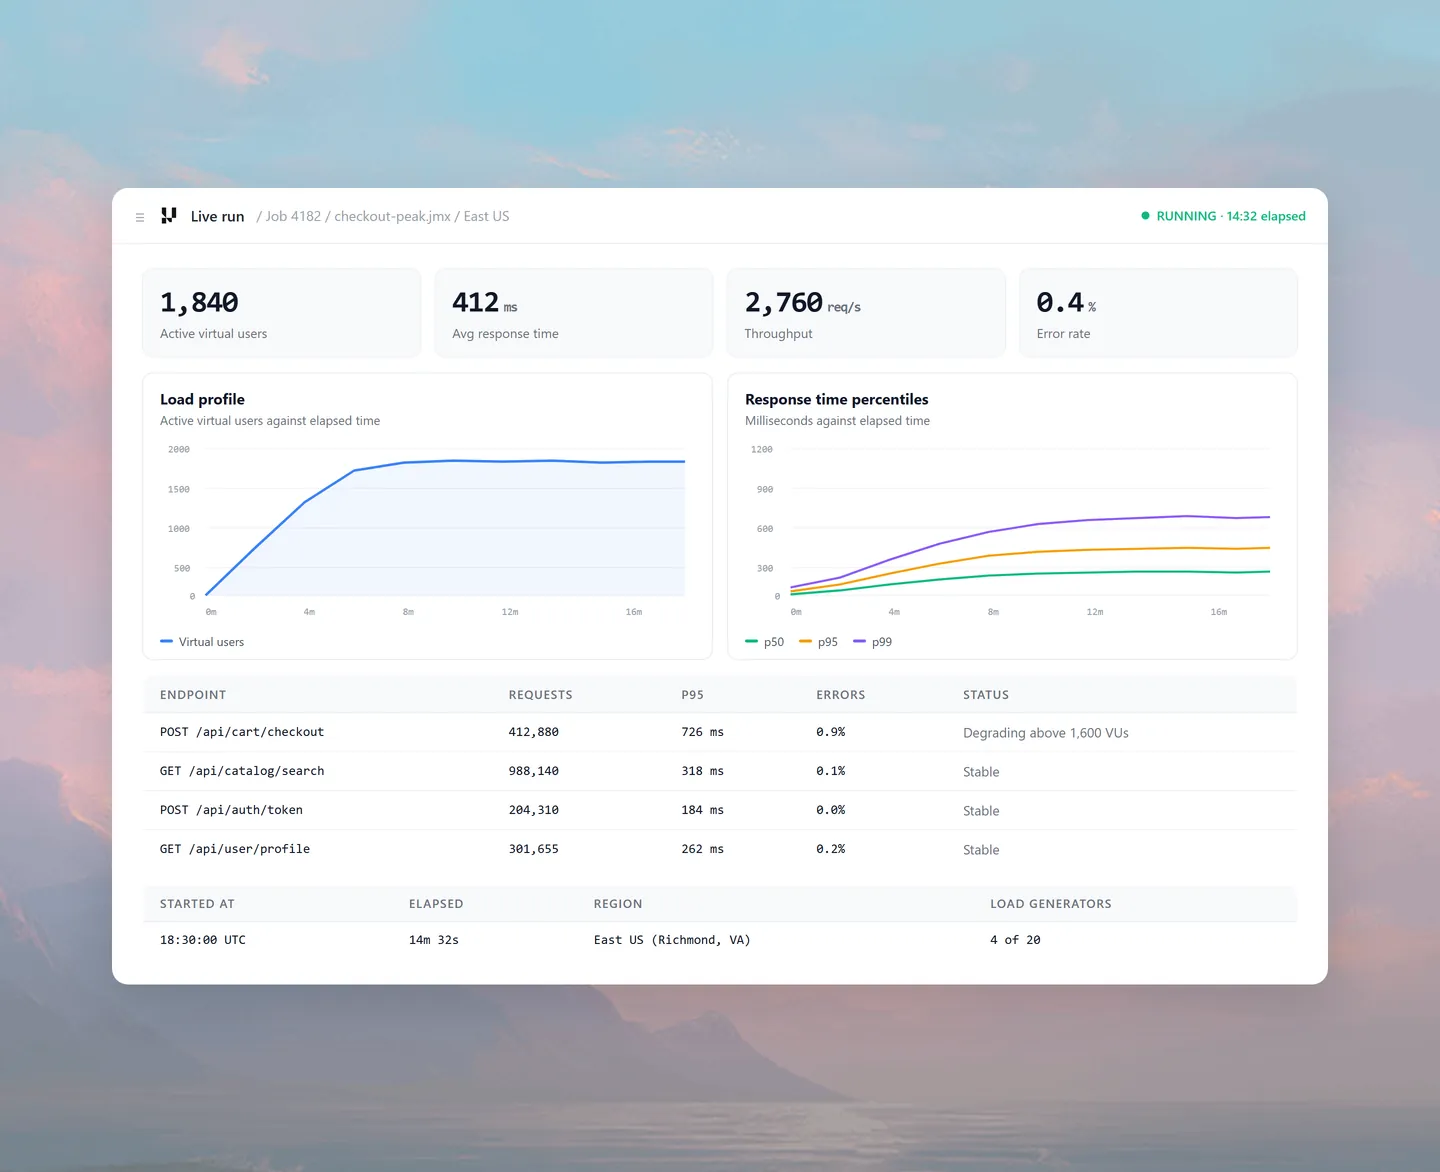Click the LOAD GENERATORS column header

(1051, 904)
